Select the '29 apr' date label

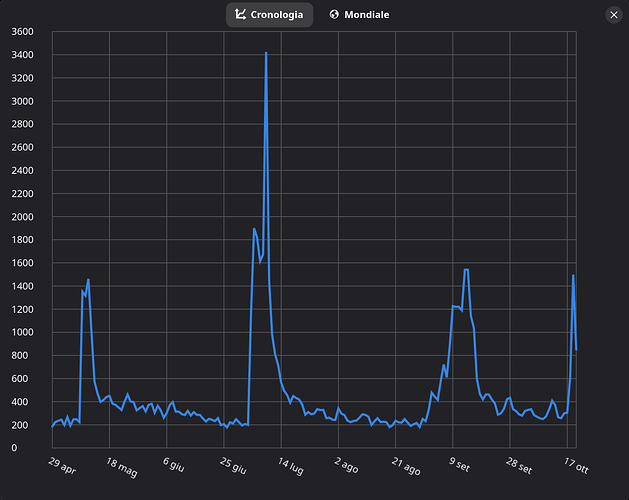(x=62, y=466)
